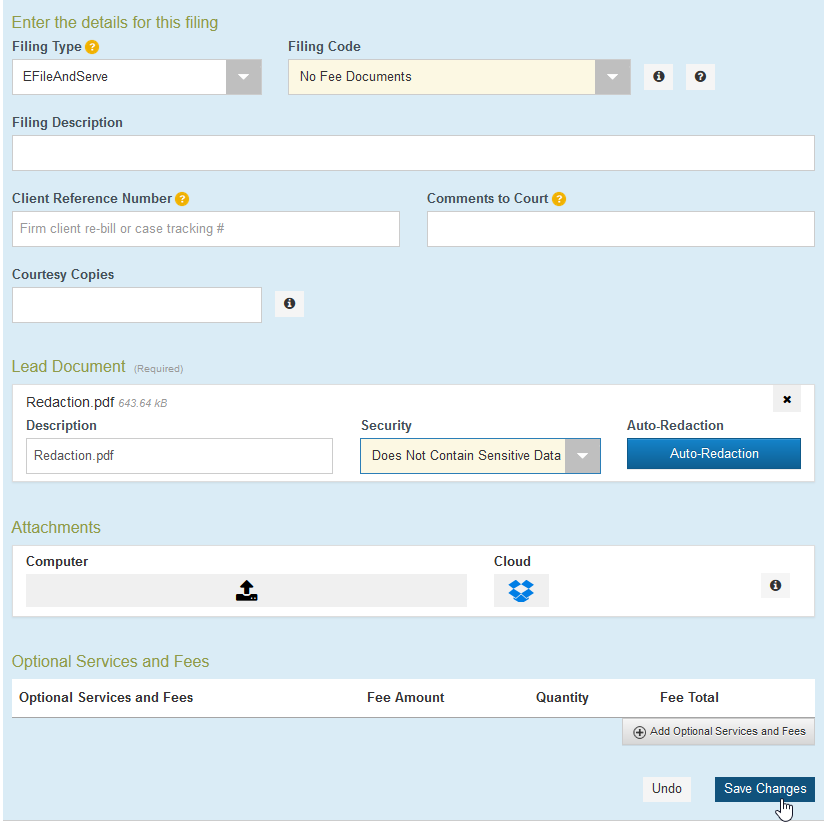Click Add Optional Services and Fees

point(718,732)
